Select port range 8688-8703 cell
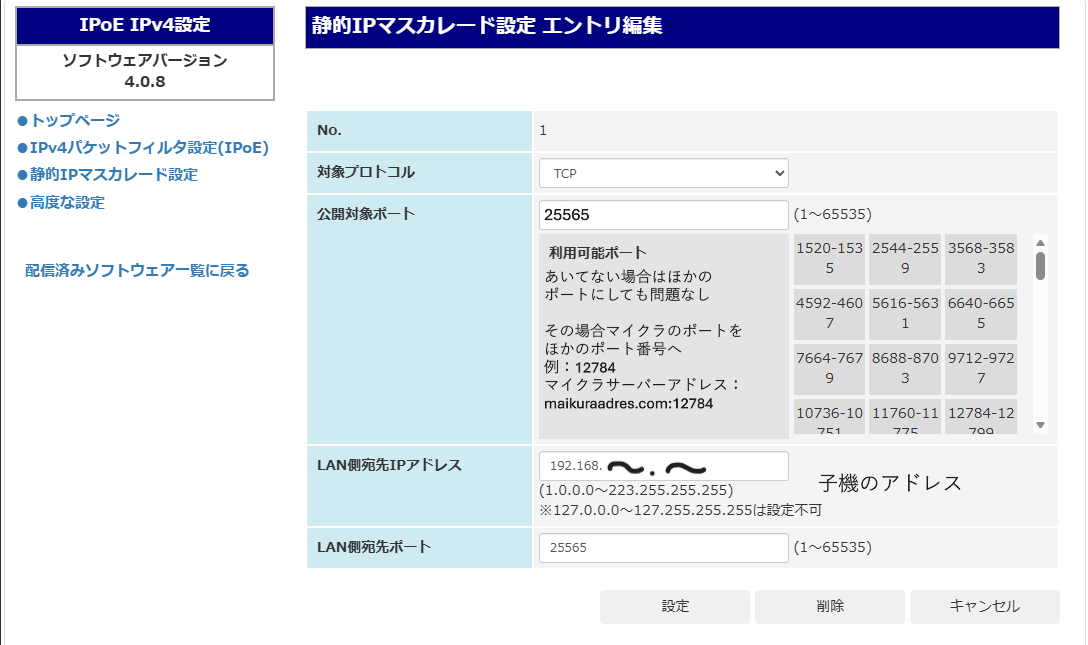Image resolution: width=1088 pixels, height=645 pixels. point(905,368)
